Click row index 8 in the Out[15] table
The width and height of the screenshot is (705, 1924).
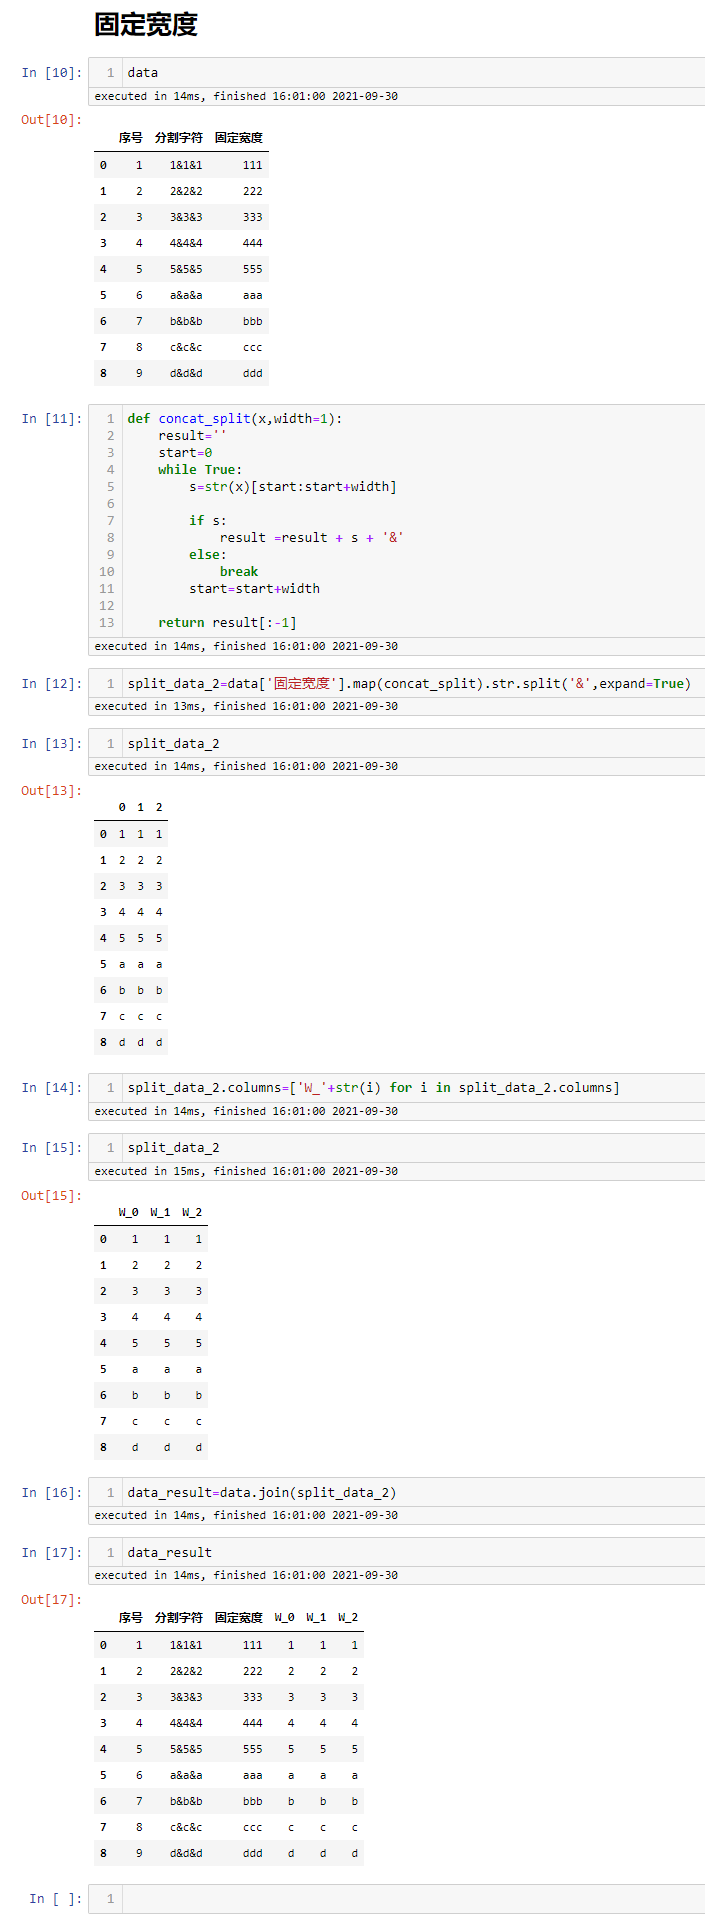pyautogui.click(x=103, y=1447)
